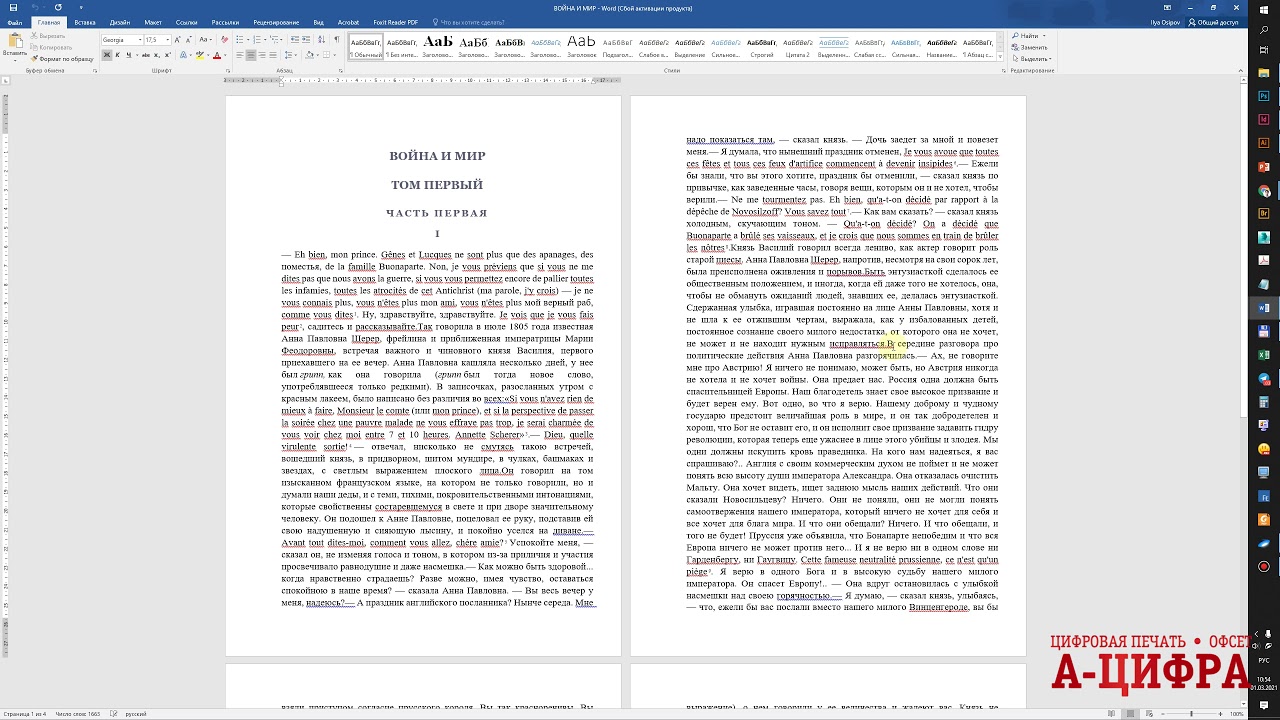Decrease paragraph indent

coord(294,40)
